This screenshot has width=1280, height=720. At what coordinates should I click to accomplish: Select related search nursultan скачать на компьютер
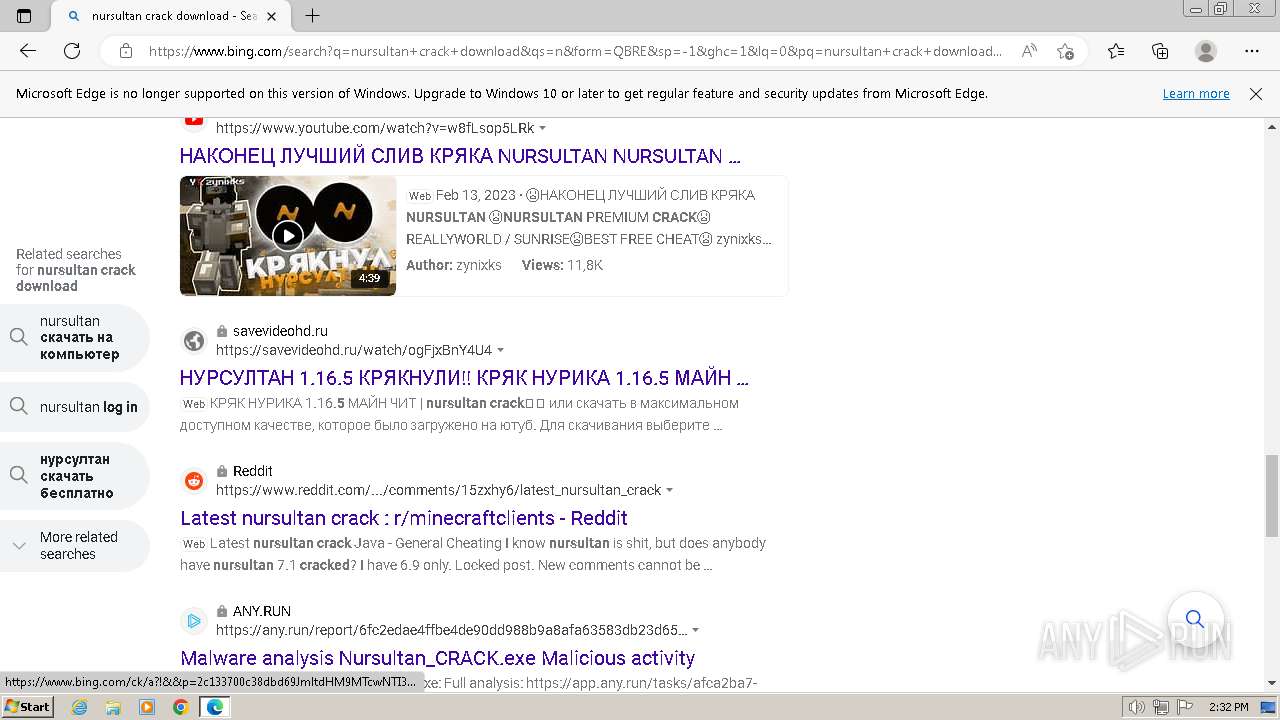75,337
